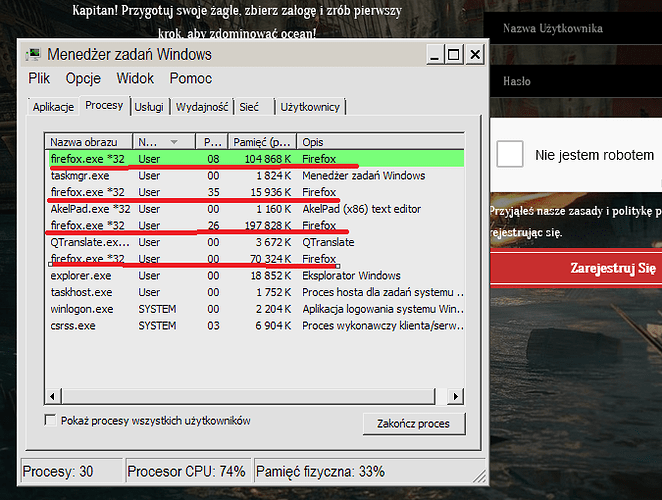Sort by Pamięć column header
This screenshot has height=500, width=662.
click(262, 142)
